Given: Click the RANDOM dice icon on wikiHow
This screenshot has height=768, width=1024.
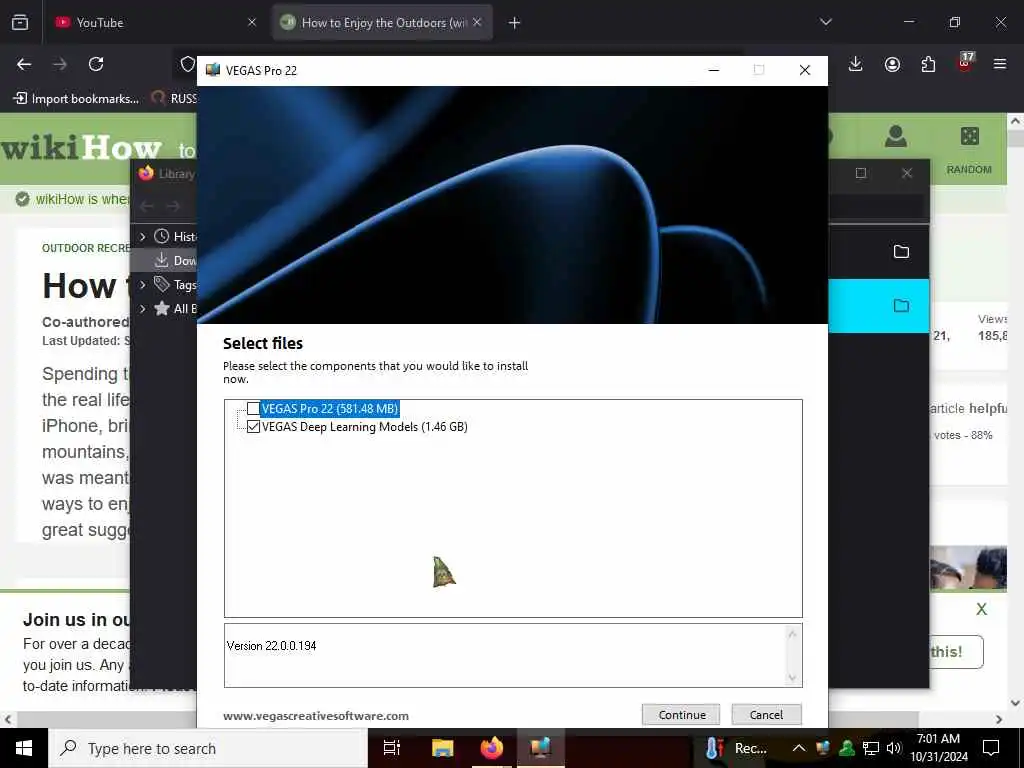Looking at the screenshot, I should (970, 136).
